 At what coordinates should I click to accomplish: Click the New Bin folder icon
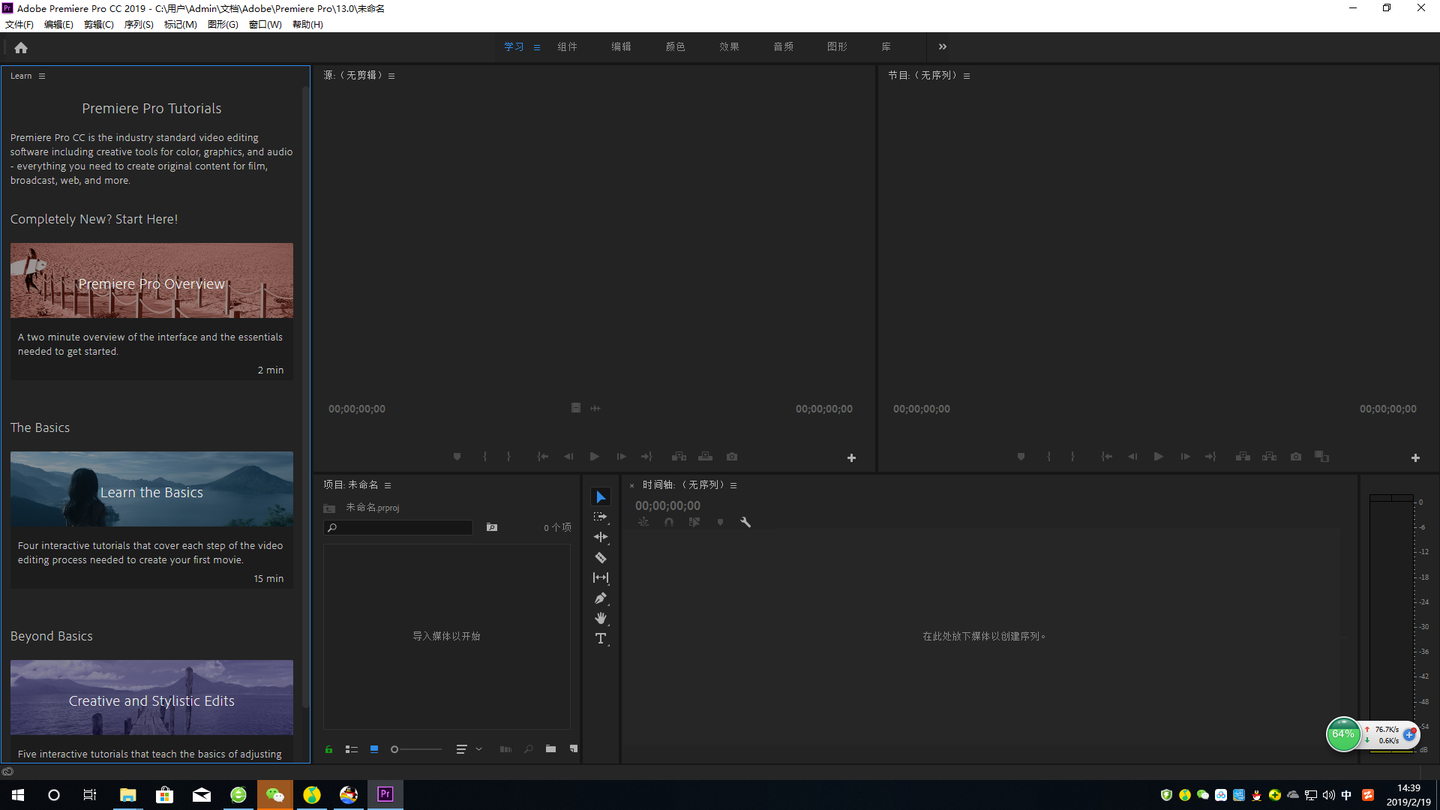[551, 749]
